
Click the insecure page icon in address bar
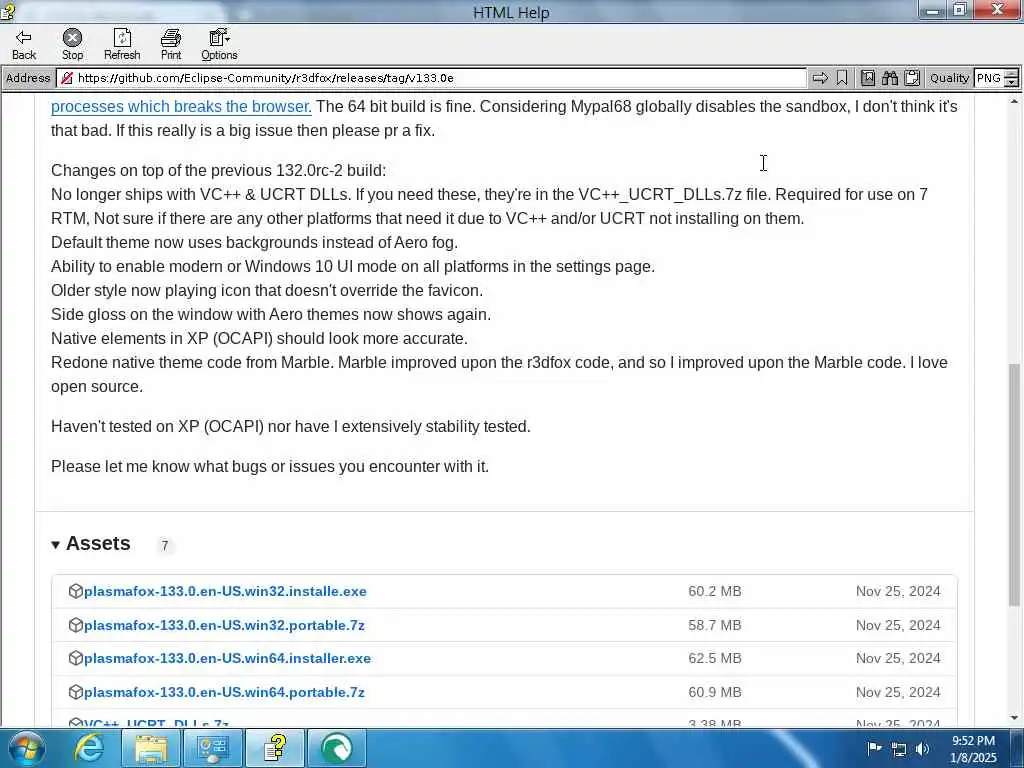(x=66, y=78)
